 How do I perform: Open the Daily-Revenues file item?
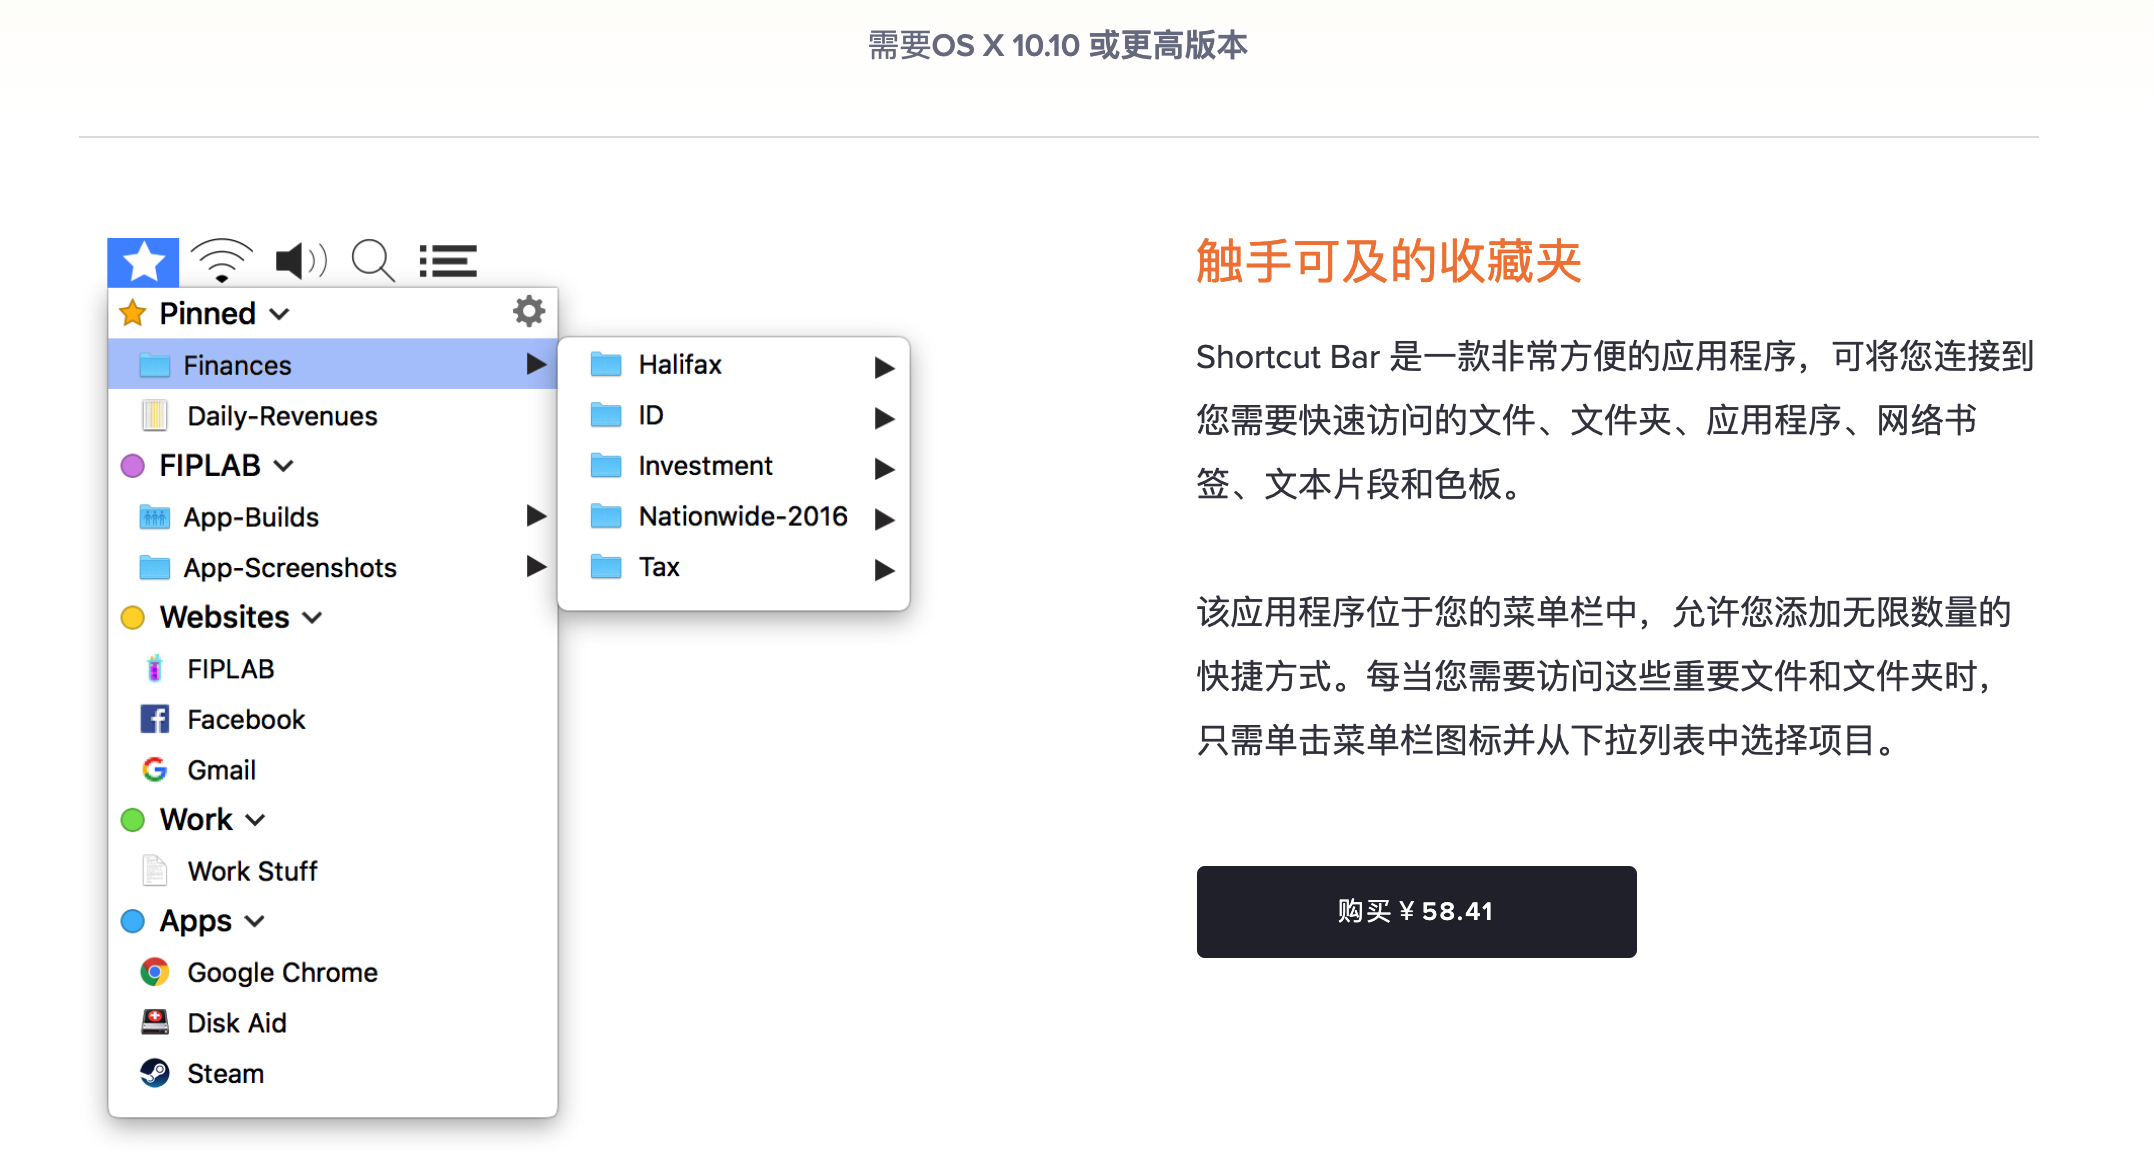[281, 416]
